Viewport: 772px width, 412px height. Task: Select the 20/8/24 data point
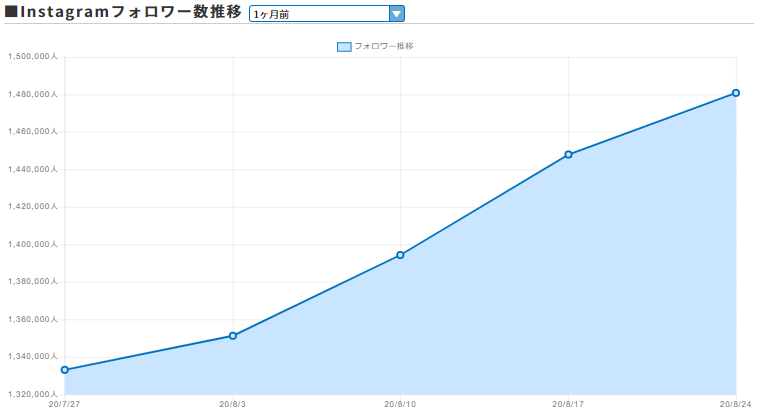coord(736,93)
